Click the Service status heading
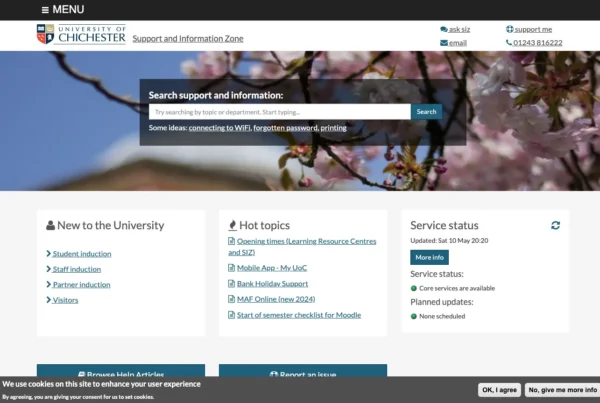The image size is (600, 403). pos(444,225)
